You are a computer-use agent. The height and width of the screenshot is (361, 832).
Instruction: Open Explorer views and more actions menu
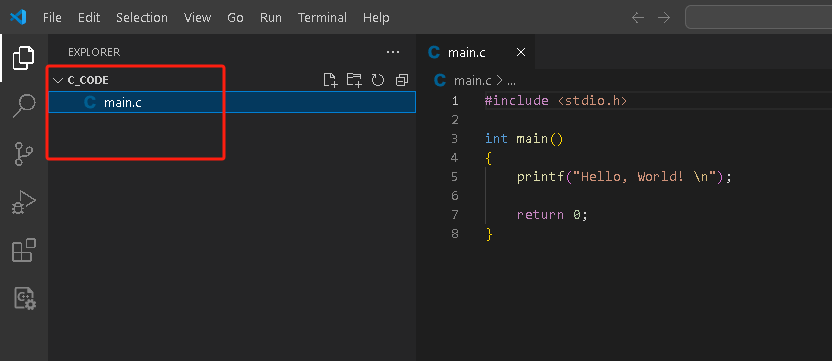(393, 52)
